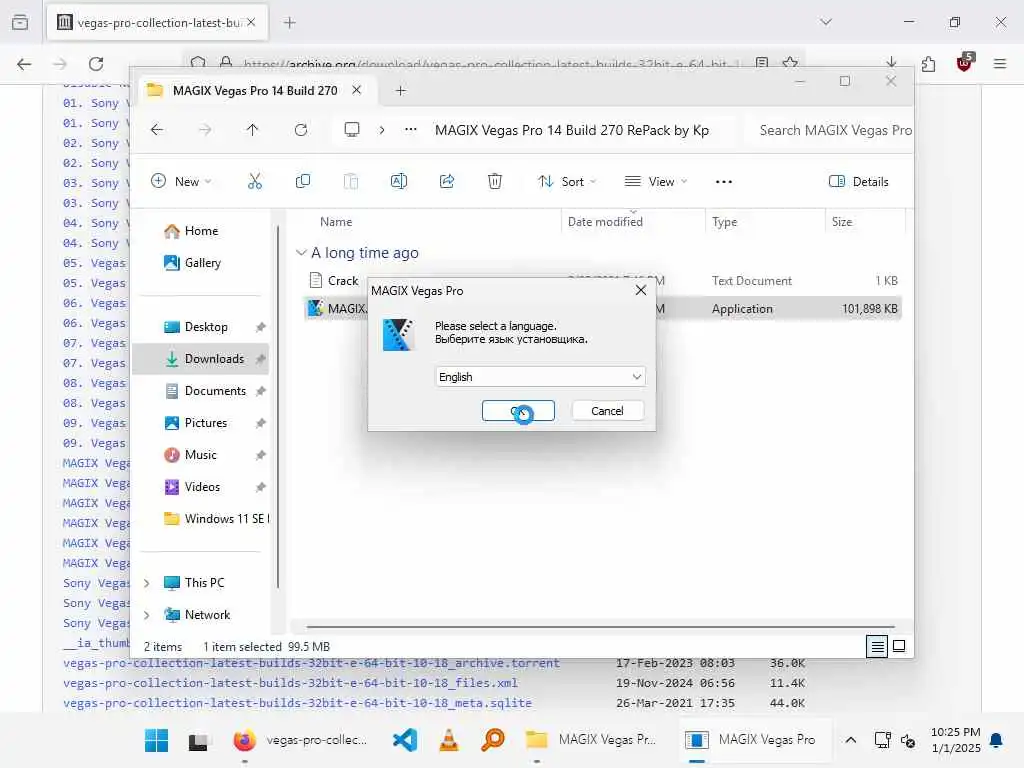
Task: Click the breadcrumb chevron in address bar
Action: (382, 130)
